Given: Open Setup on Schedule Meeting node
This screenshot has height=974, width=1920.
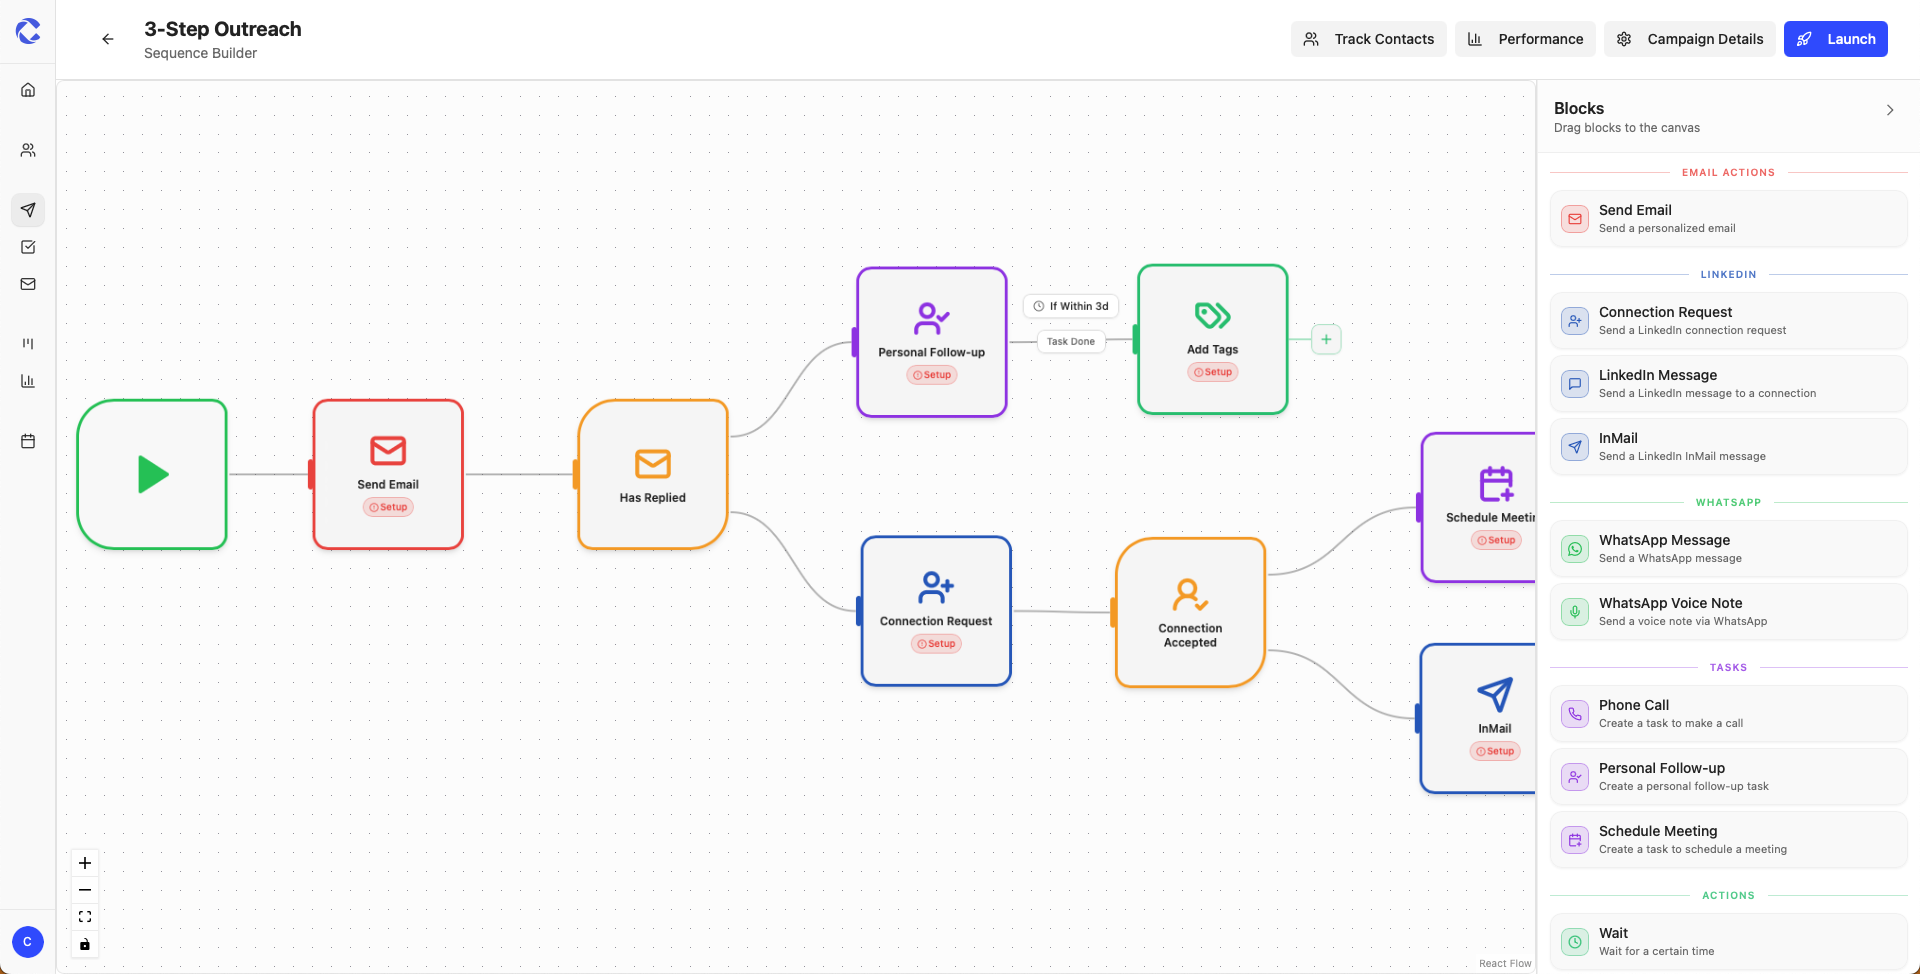Looking at the screenshot, I should [x=1496, y=540].
